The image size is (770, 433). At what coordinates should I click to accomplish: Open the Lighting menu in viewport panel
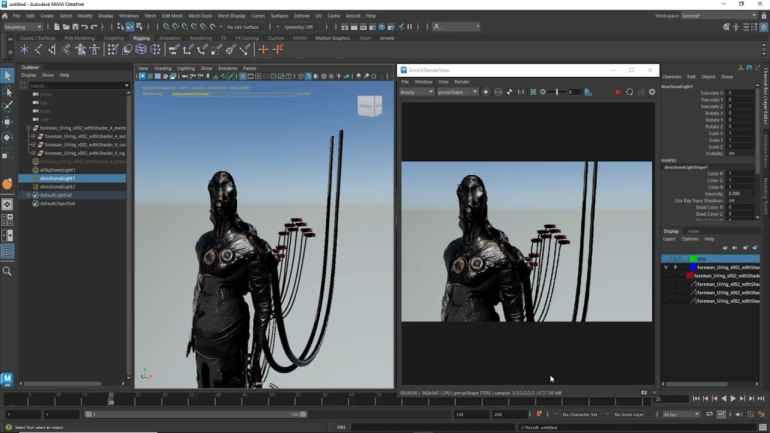tap(186, 69)
